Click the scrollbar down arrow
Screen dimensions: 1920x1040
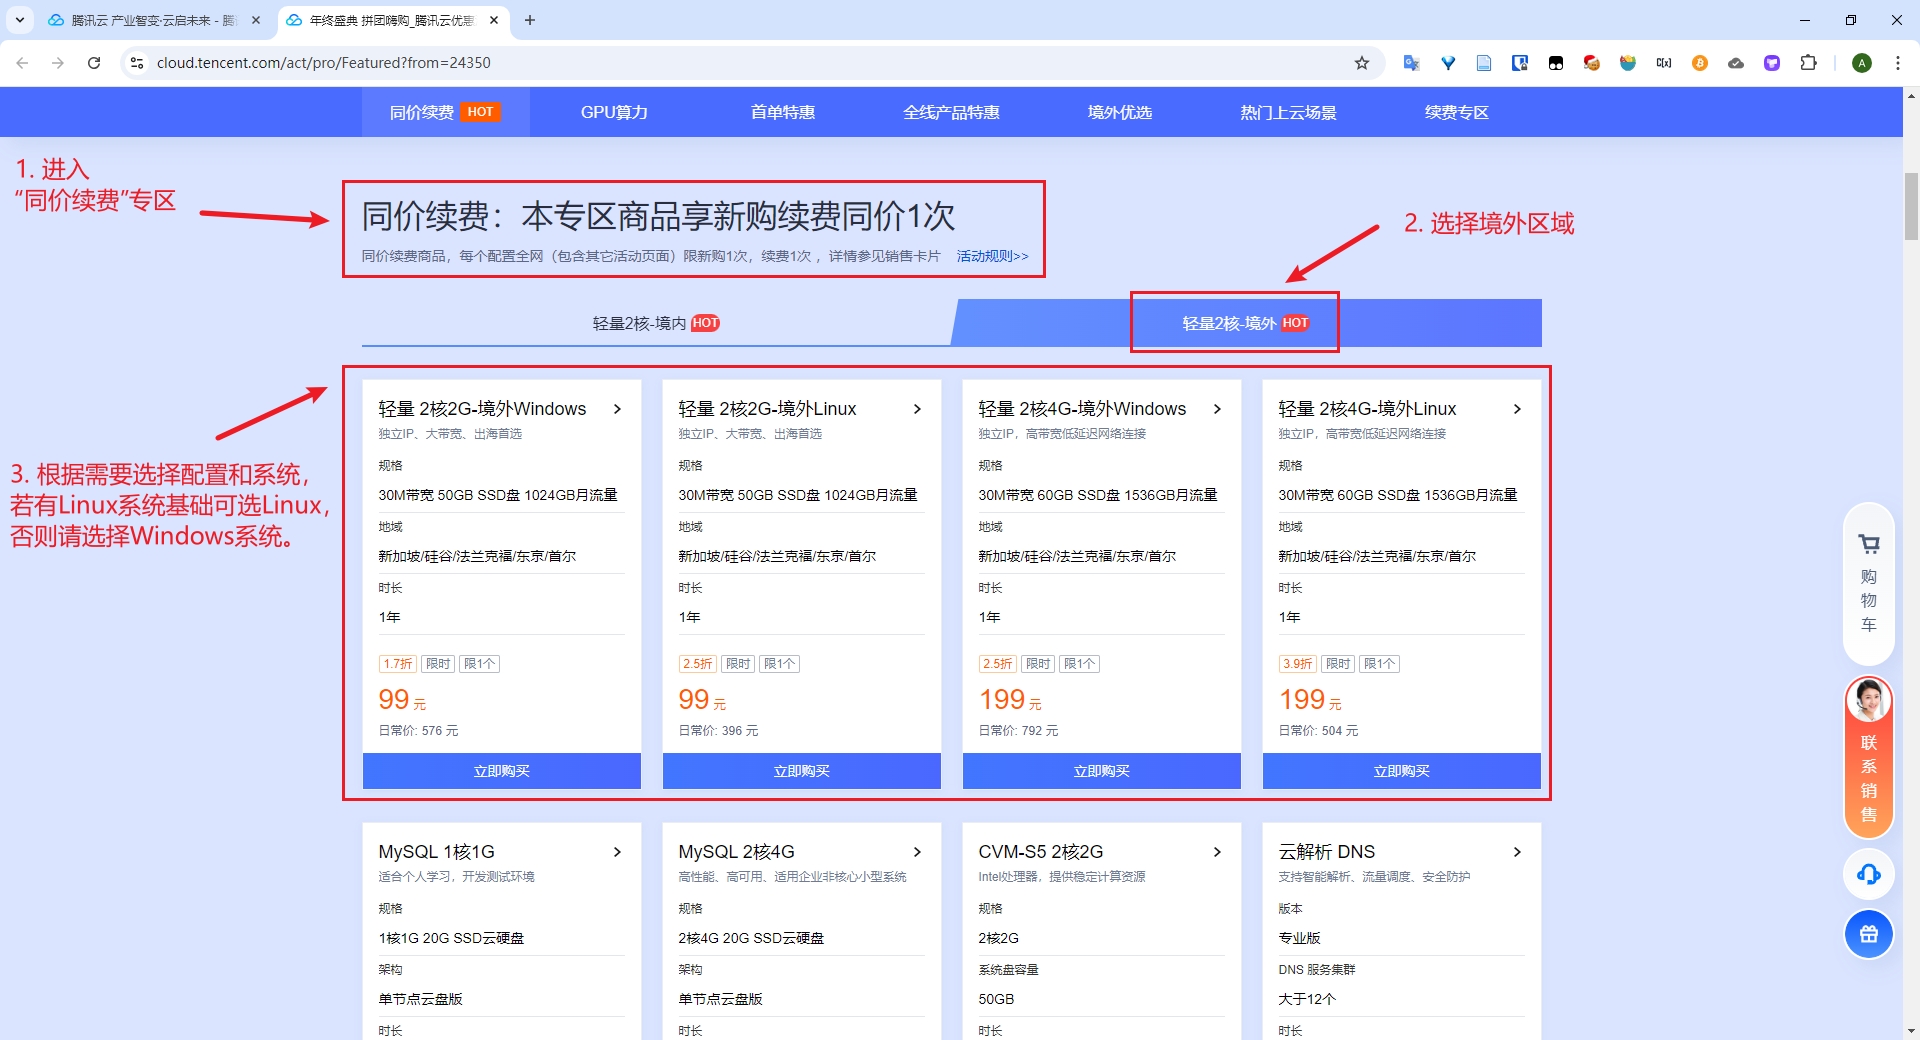coord(1911,1030)
